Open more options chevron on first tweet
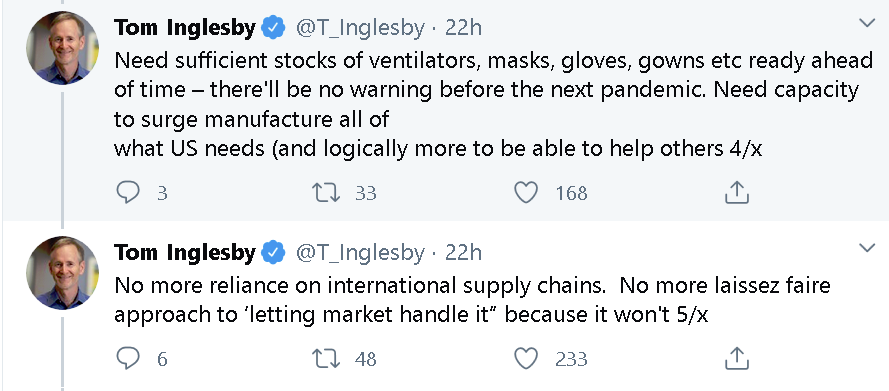 tap(867, 23)
